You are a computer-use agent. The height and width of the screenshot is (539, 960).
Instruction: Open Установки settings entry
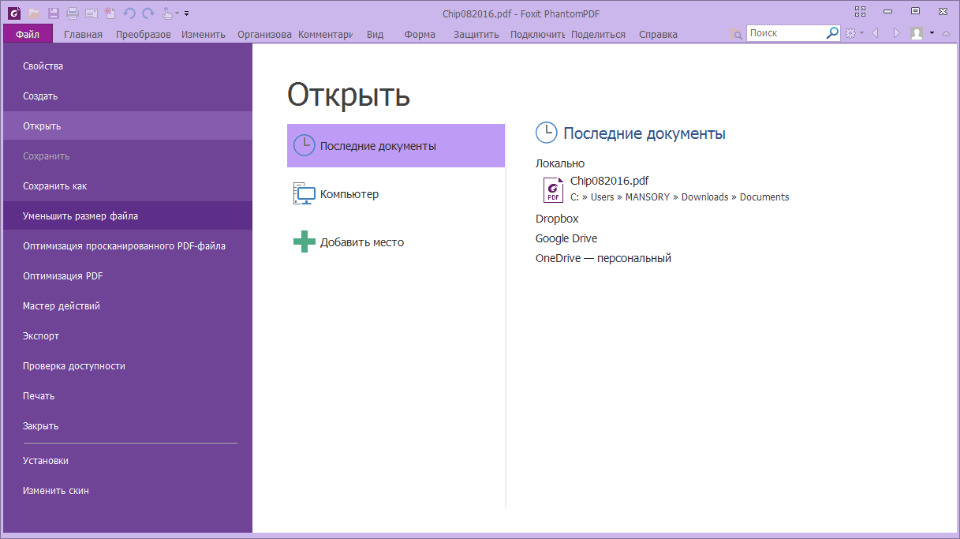click(127, 461)
